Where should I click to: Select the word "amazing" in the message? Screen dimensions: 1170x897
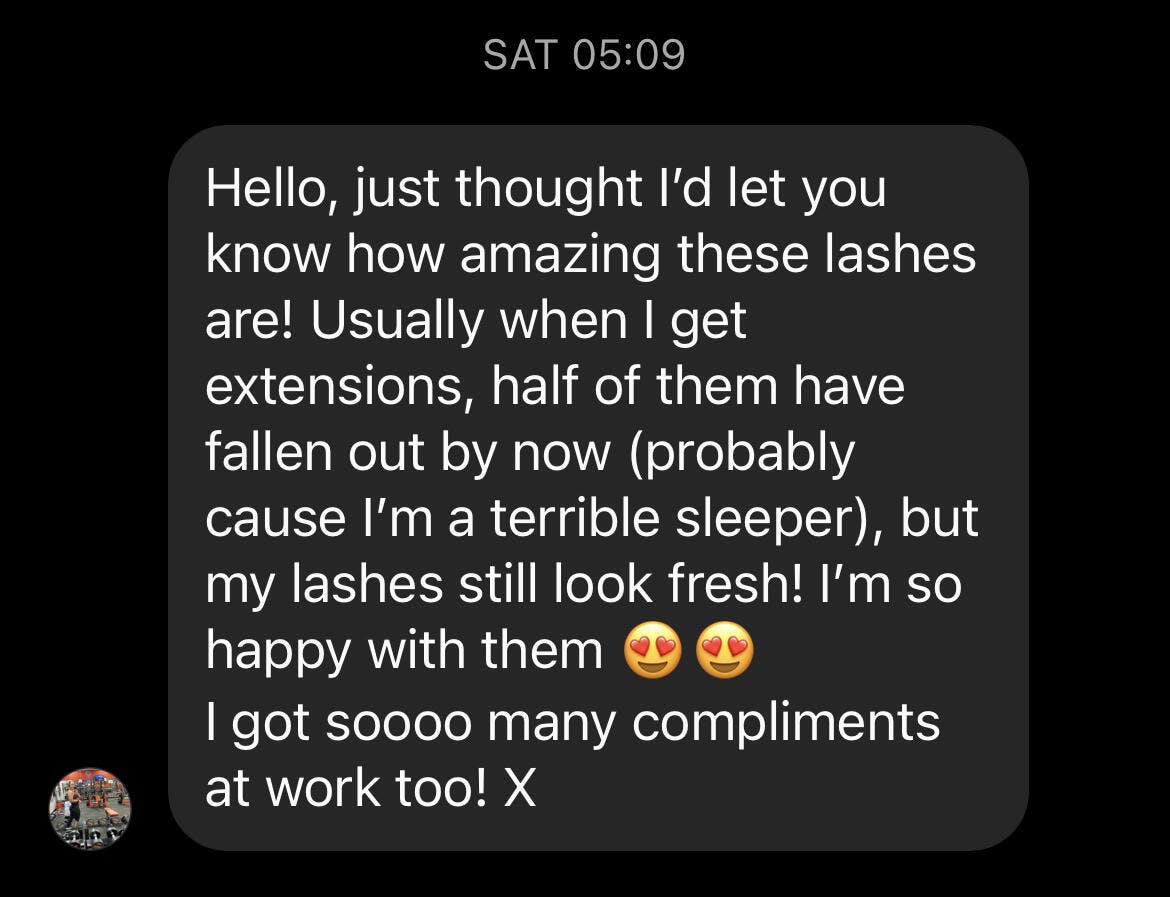point(561,255)
